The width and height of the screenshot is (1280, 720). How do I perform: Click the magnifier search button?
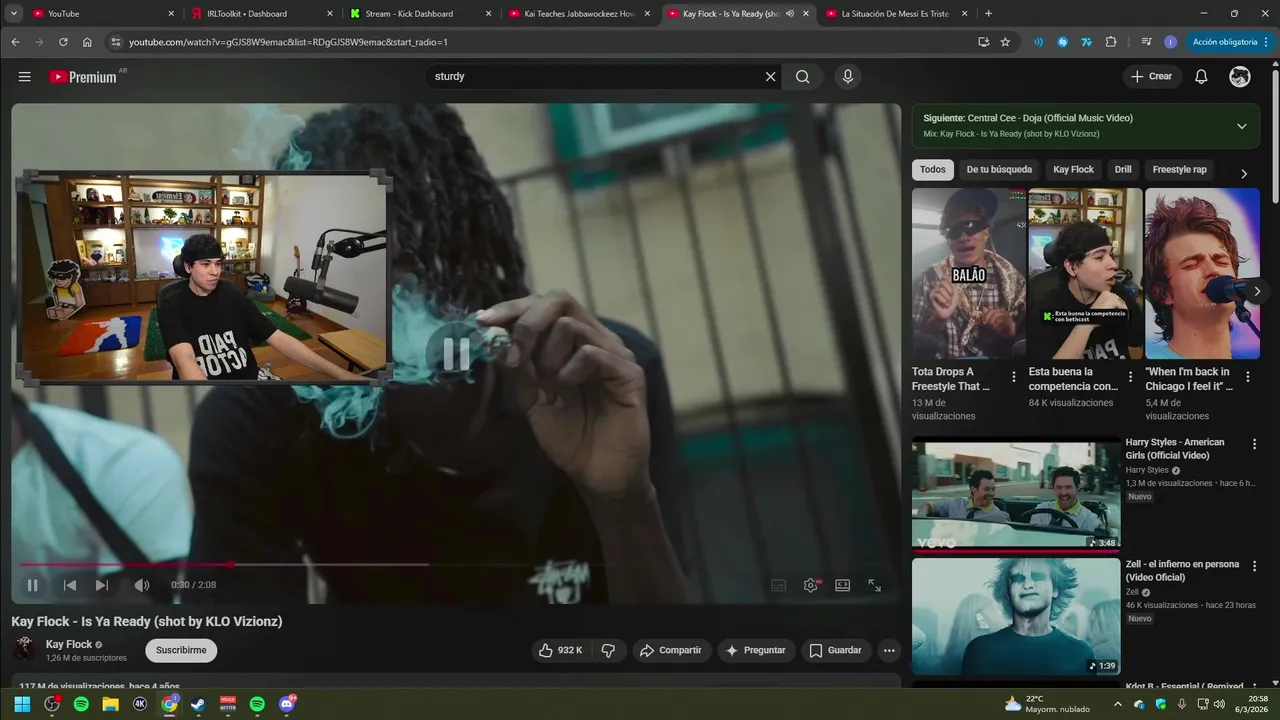pos(803,77)
